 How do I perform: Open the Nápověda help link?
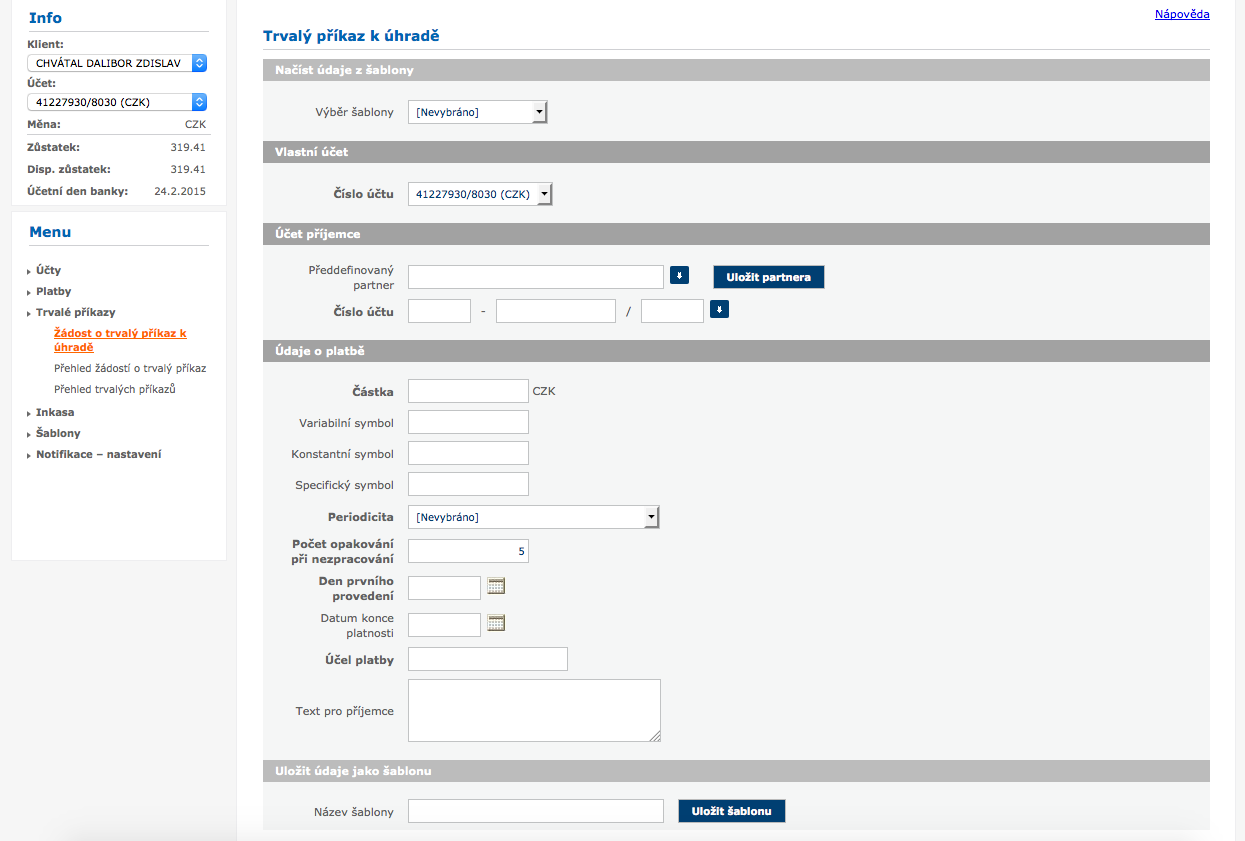(1182, 14)
